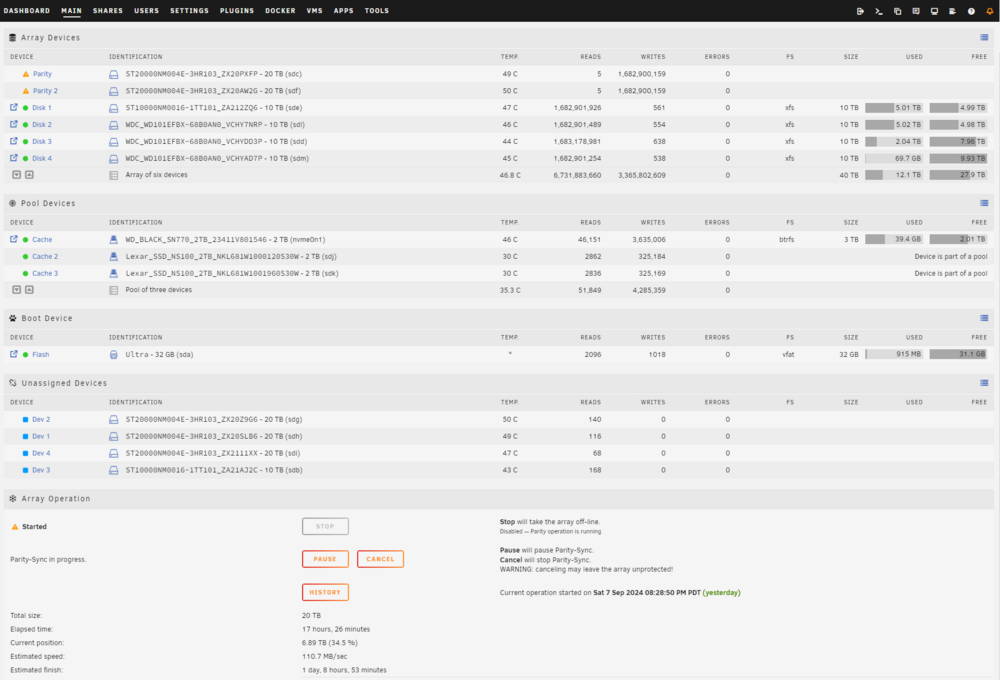Open the terminal icon in header
The height and width of the screenshot is (680, 1000).
click(x=878, y=11)
